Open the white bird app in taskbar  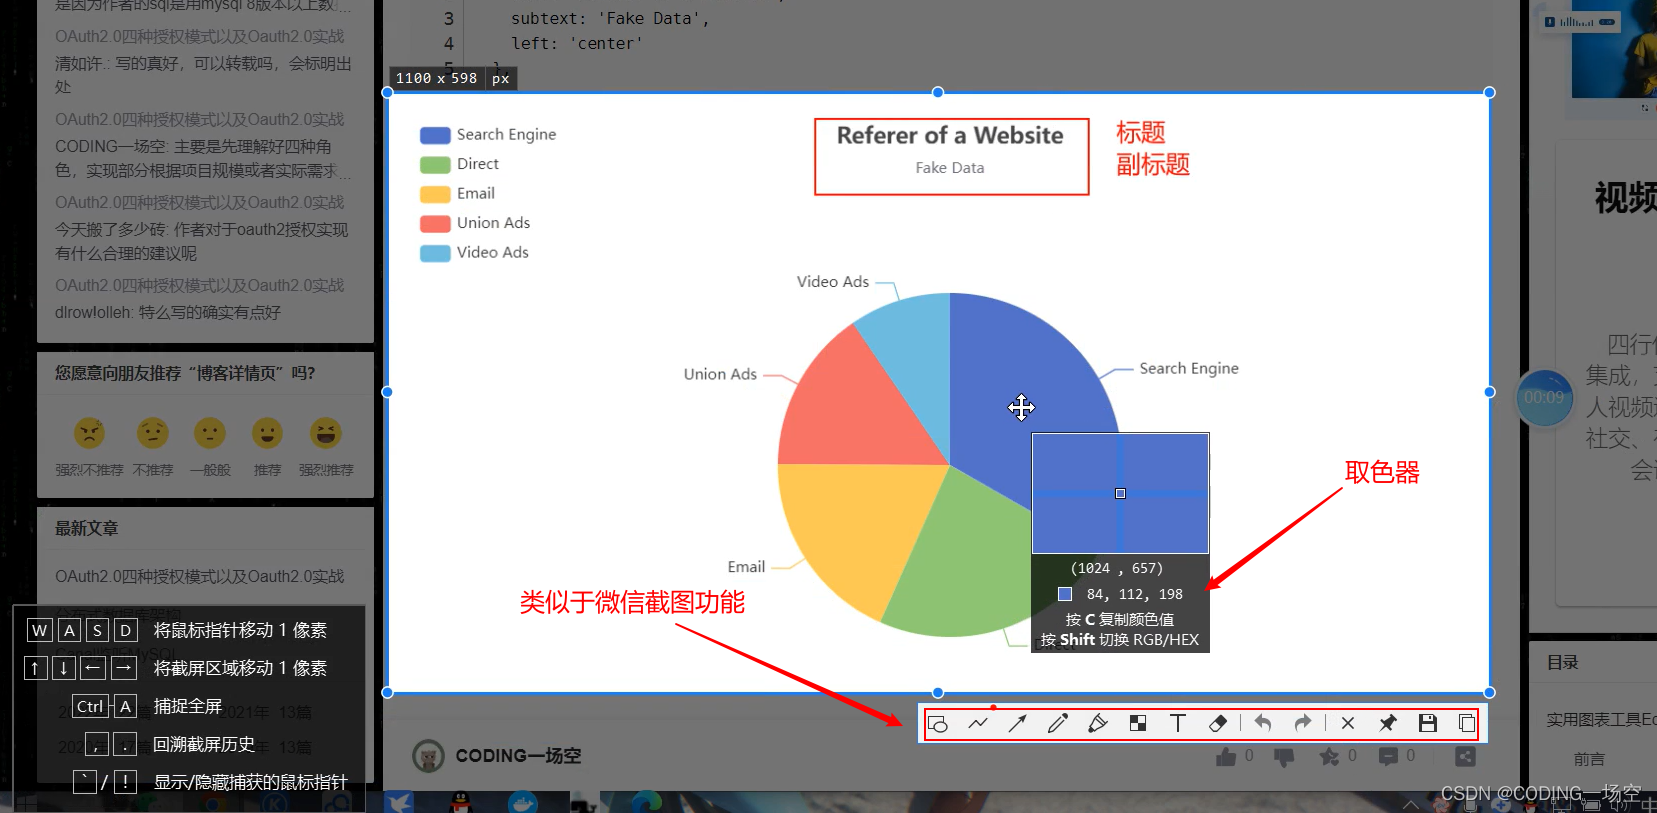coord(399,802)
